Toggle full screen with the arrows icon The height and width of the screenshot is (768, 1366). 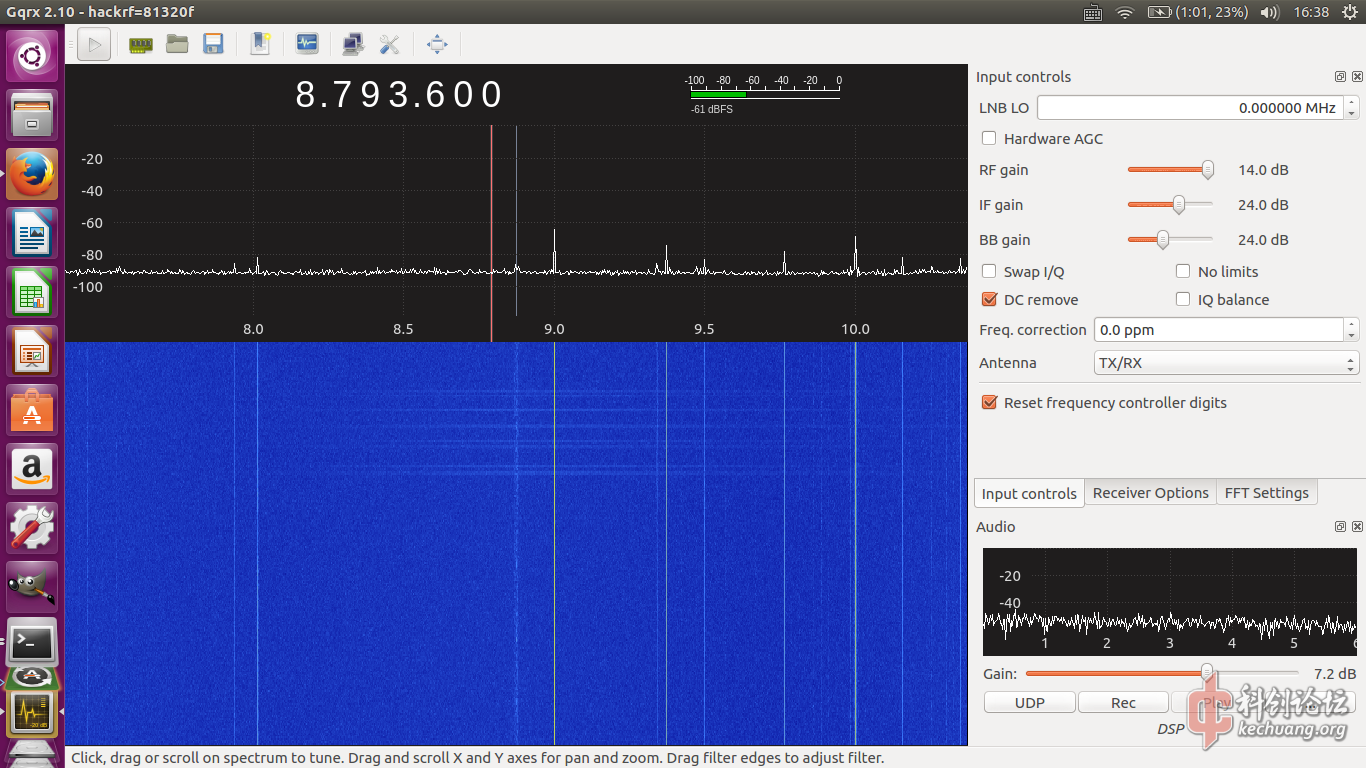point(437,44)
